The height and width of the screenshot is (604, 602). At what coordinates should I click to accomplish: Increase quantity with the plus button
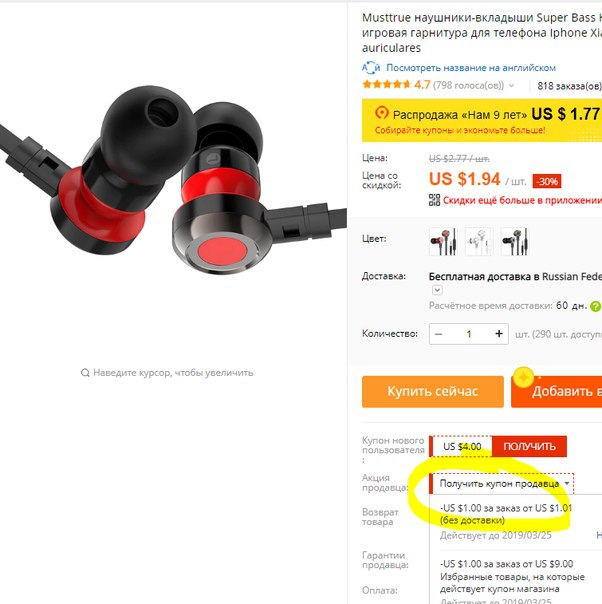499,334
